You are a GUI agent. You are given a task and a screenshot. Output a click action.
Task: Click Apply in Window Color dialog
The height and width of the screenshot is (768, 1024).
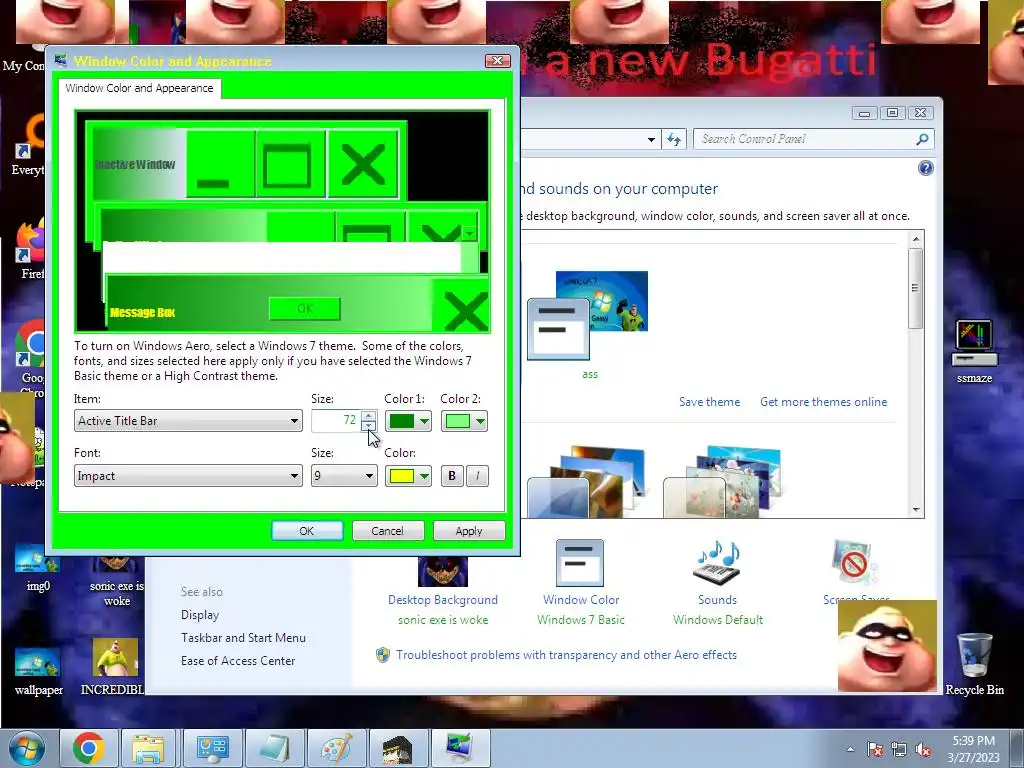pyautogui.click(x=469, y=531)
